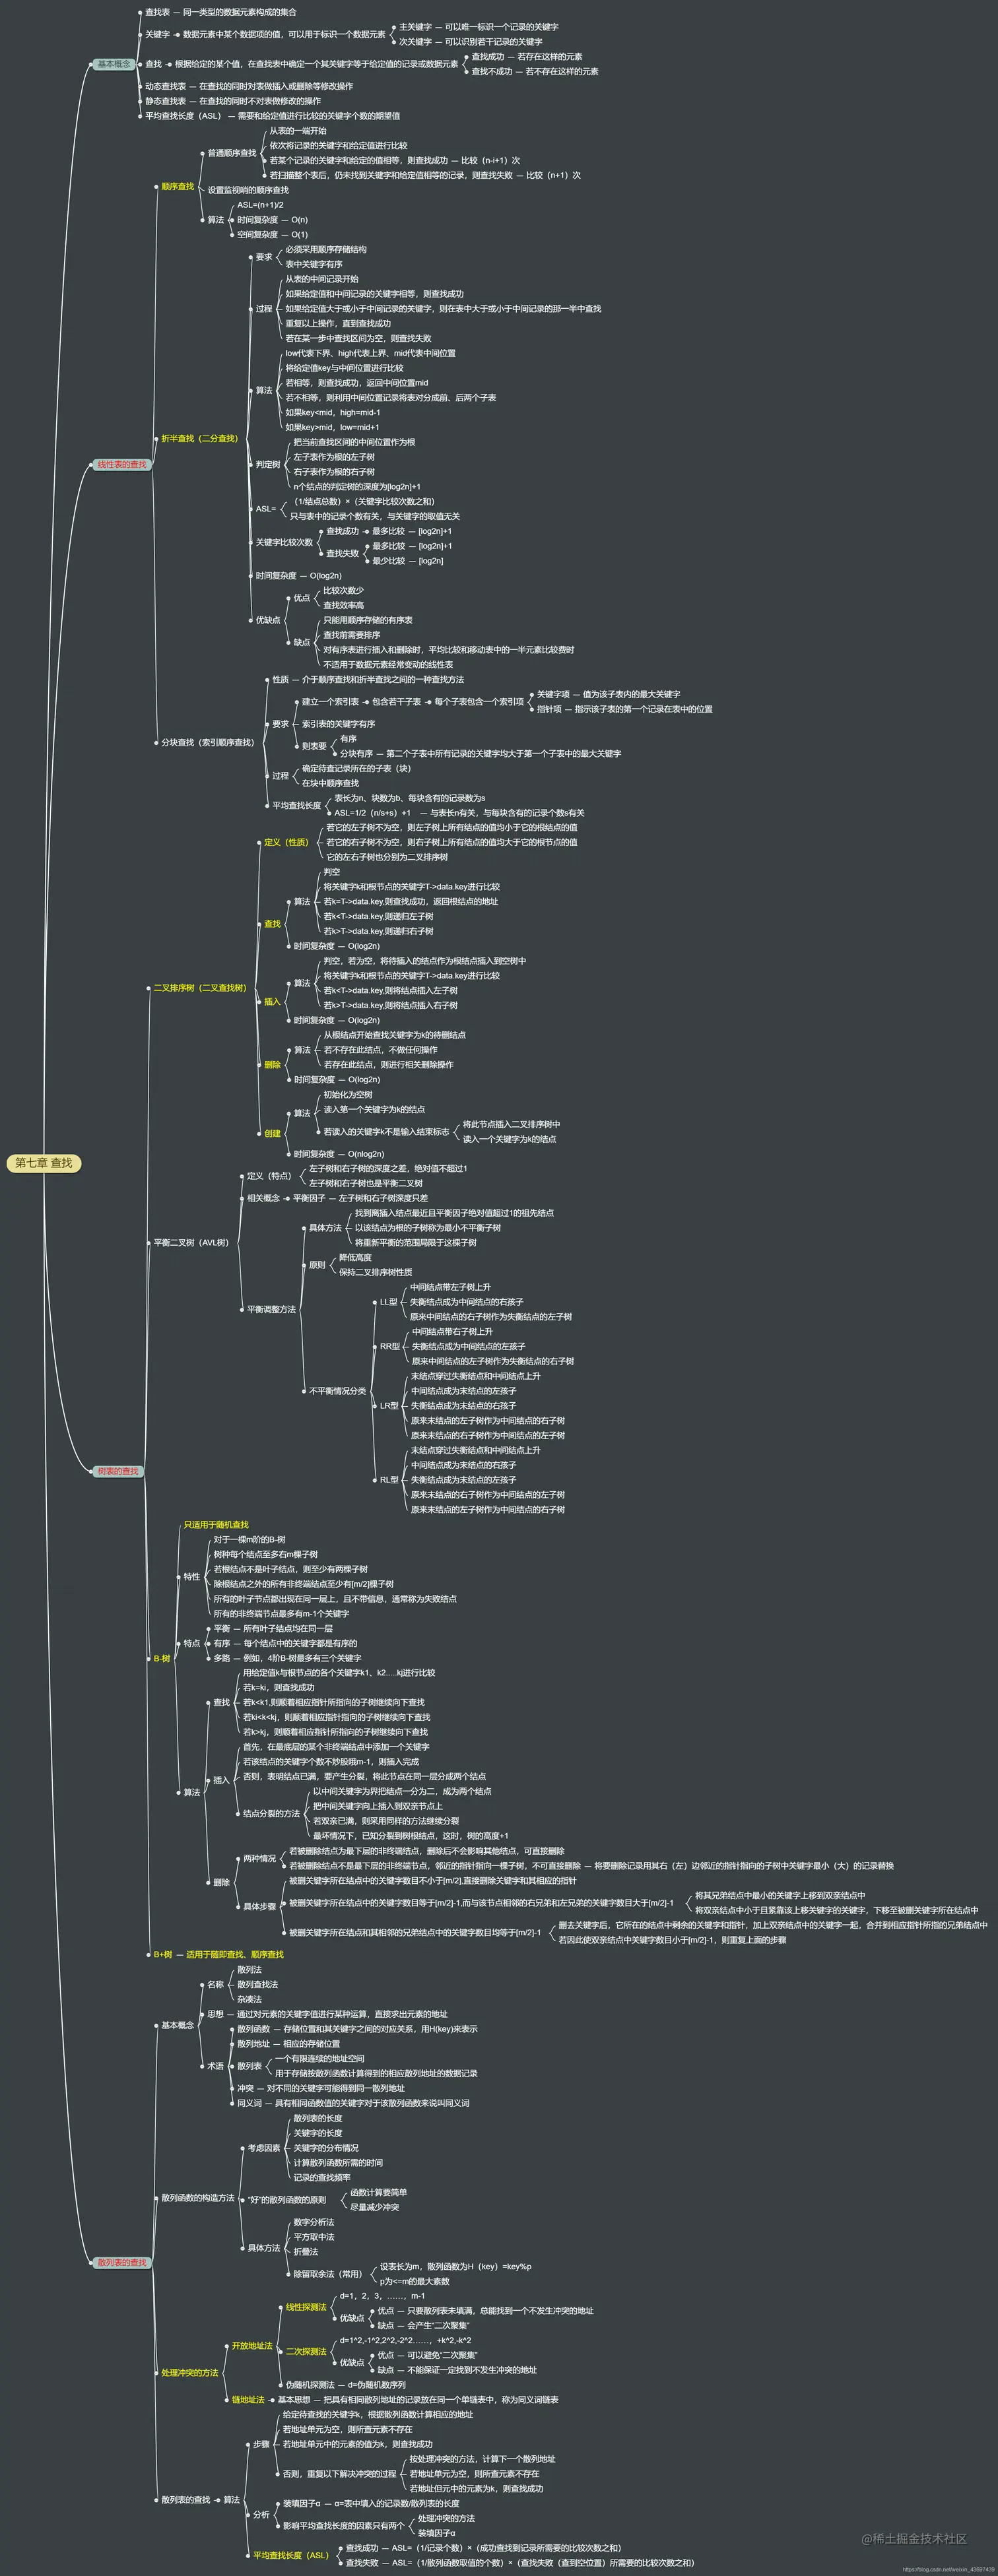Click the 静态查找表 node
998x2576 pixels.
pyautogui.click(x=165, y=101)
